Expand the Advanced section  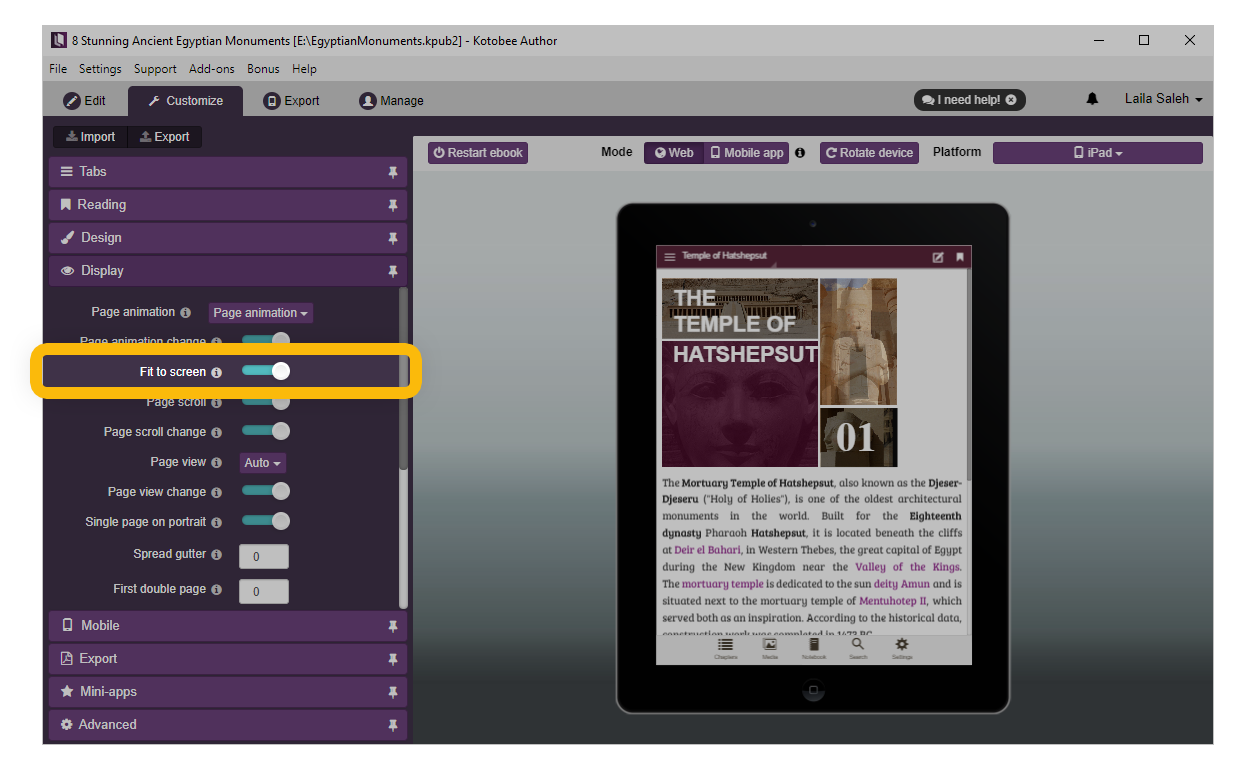[228, 725]
